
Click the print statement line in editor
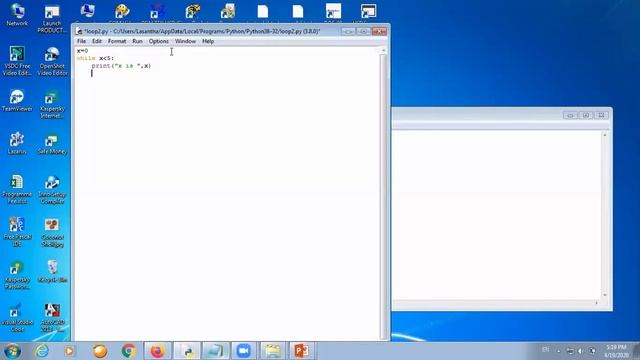tap(121, 66)
